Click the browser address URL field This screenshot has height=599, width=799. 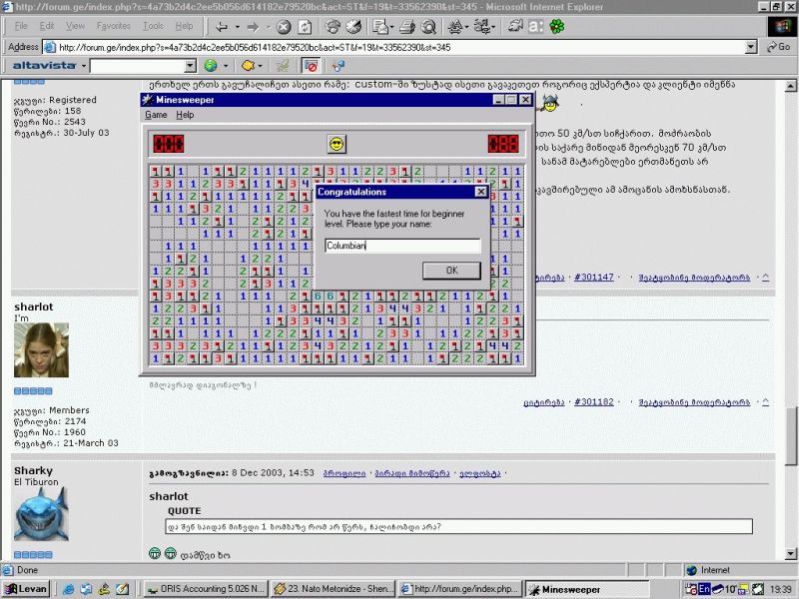(x=395, y=47)
